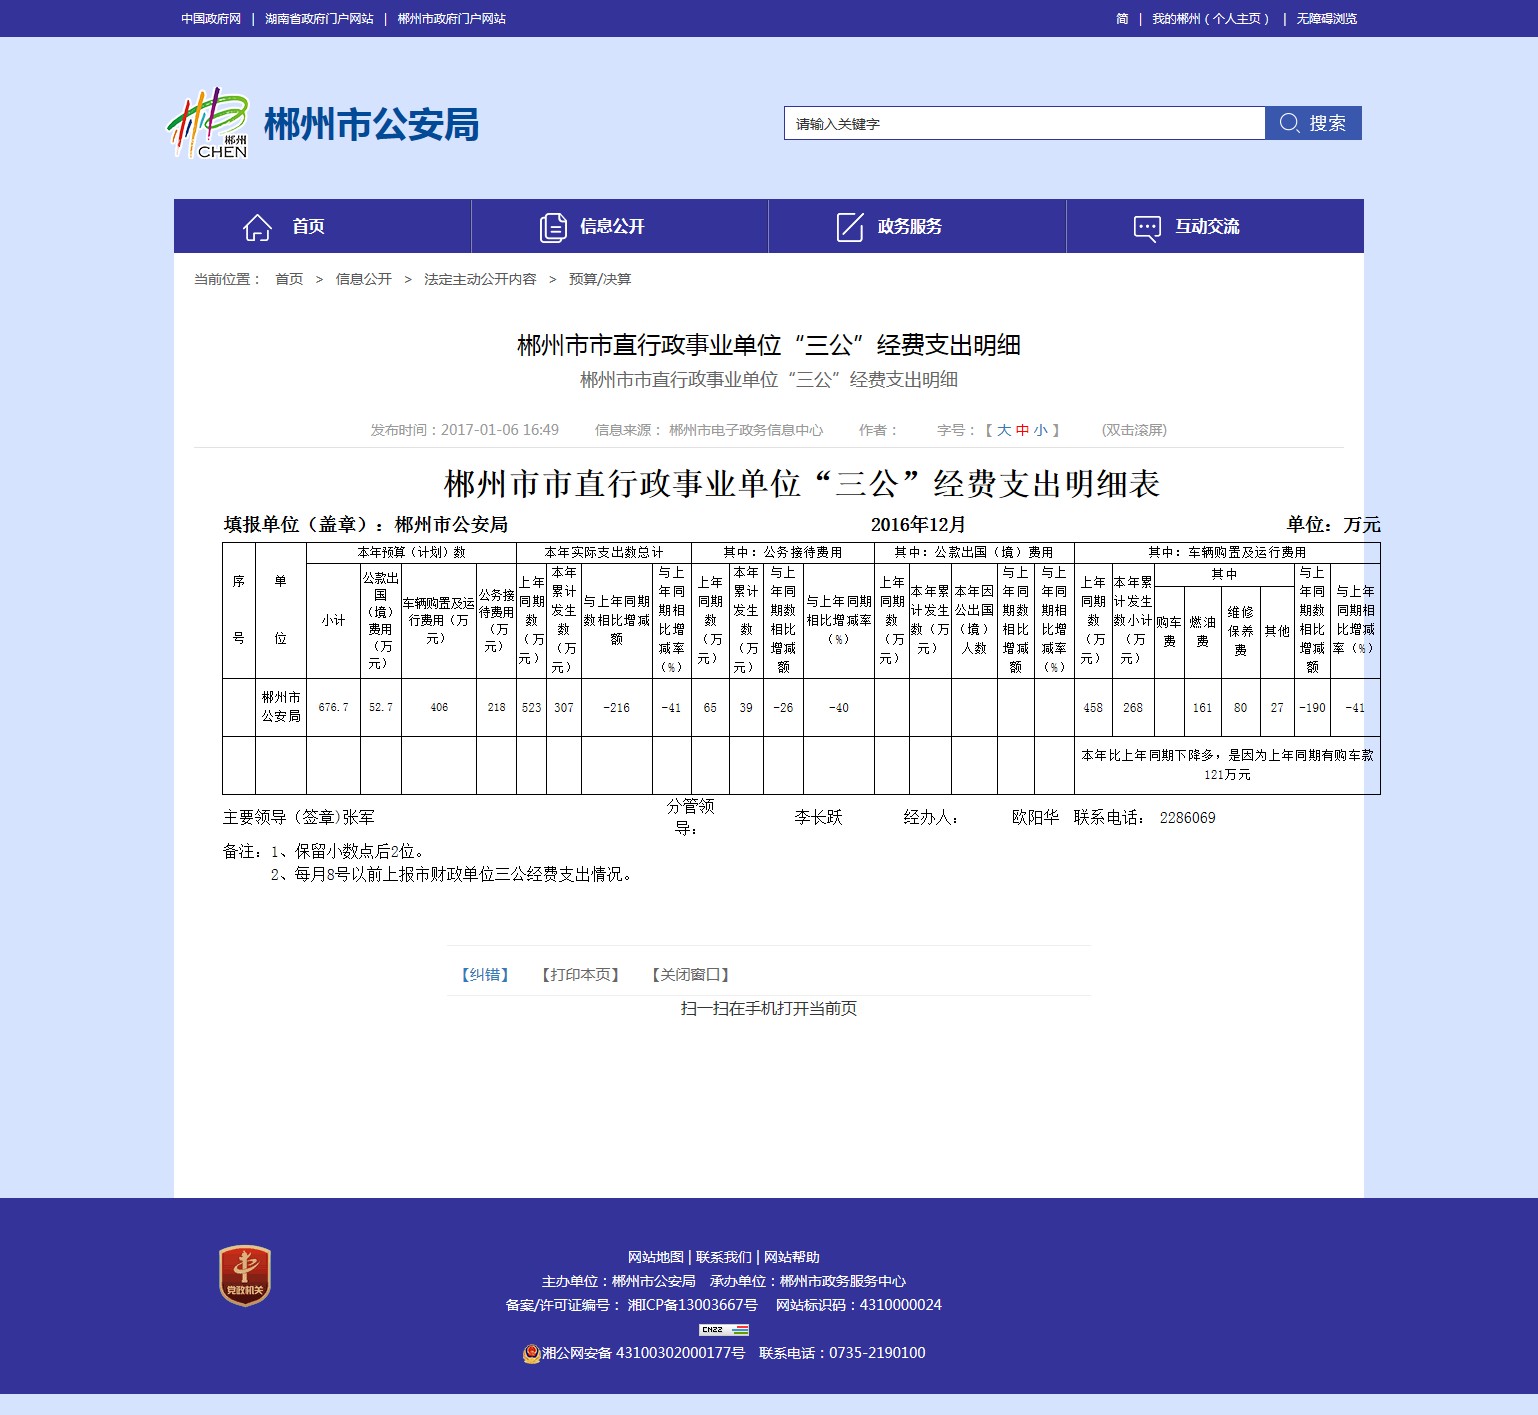
Task: Click table cell value 307
Action: point(564,707)
